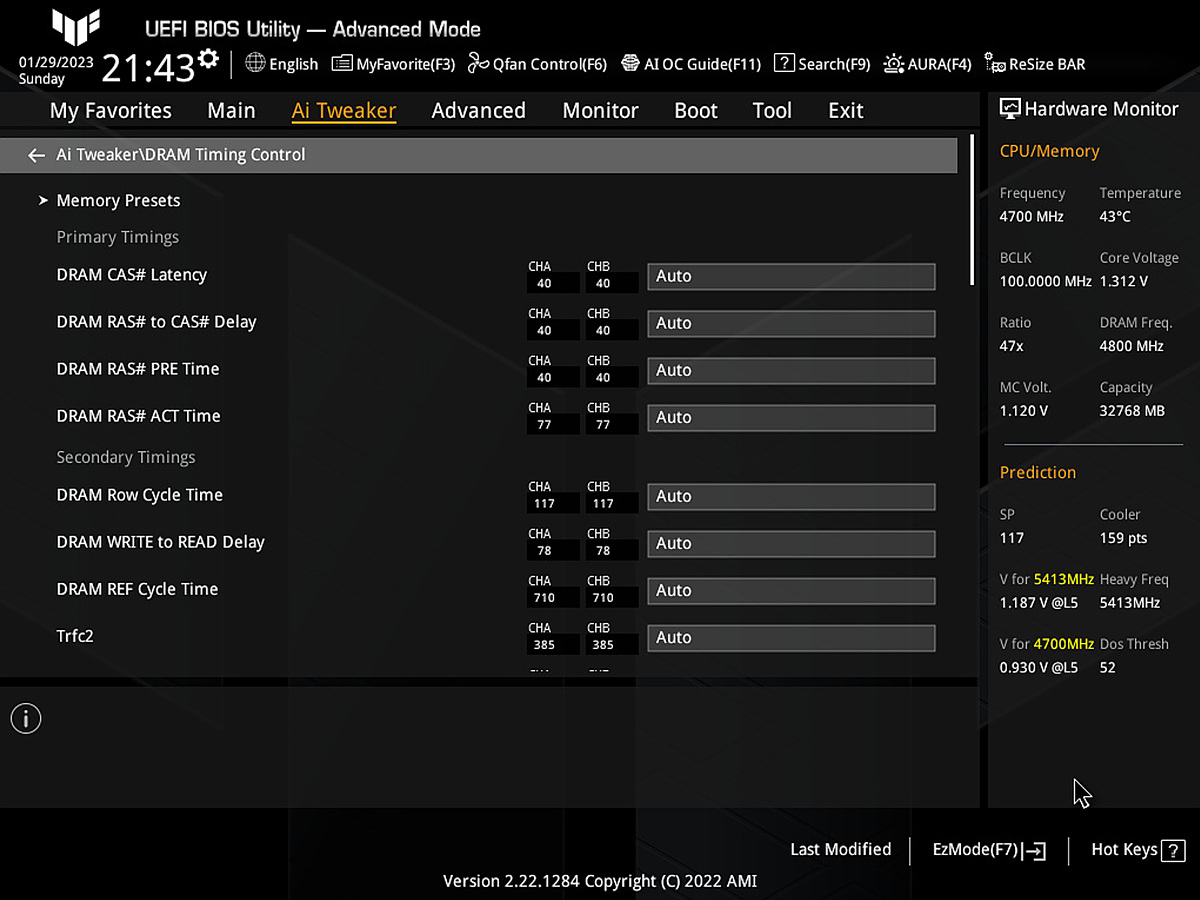
Task: Open the Search question-mark icon
Action: pyautogui.click(x=784, y=64)
